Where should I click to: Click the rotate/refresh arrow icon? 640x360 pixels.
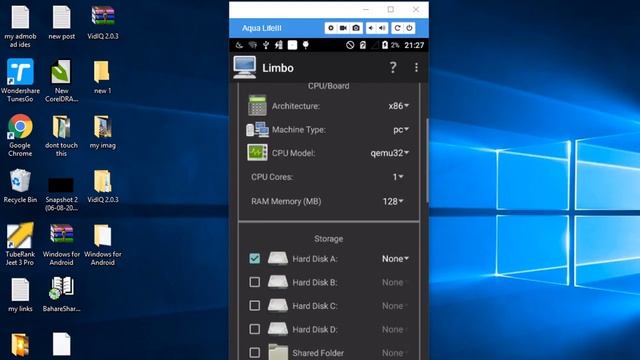click(397, 28)
